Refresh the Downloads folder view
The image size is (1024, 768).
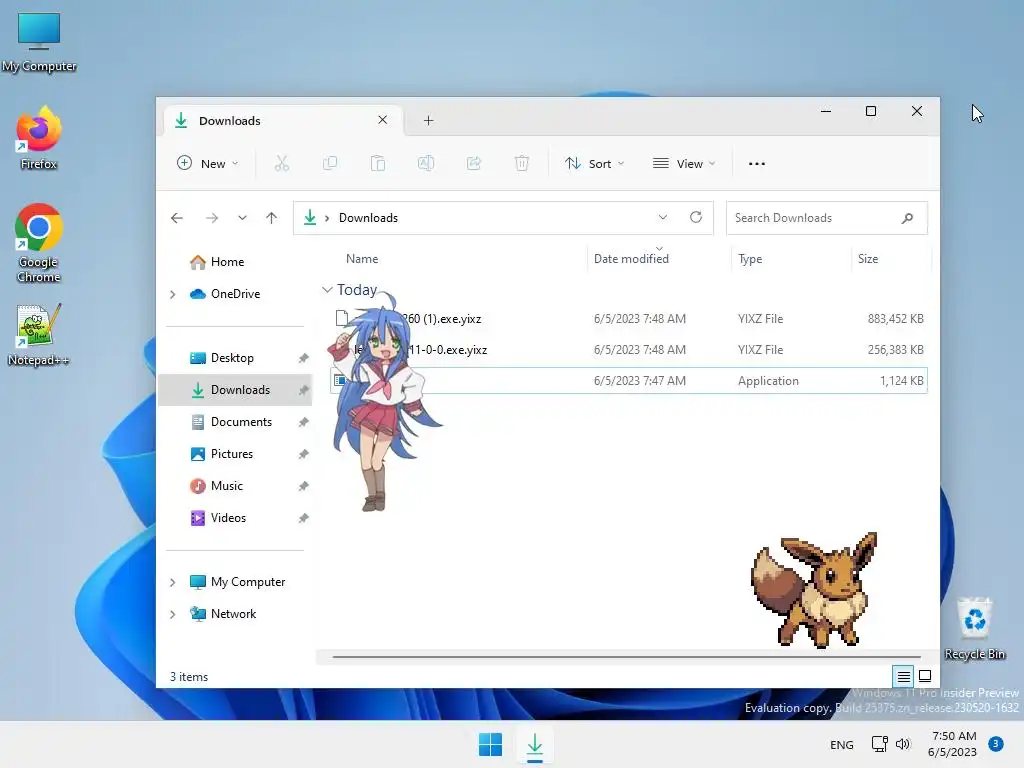coord(696,217)
